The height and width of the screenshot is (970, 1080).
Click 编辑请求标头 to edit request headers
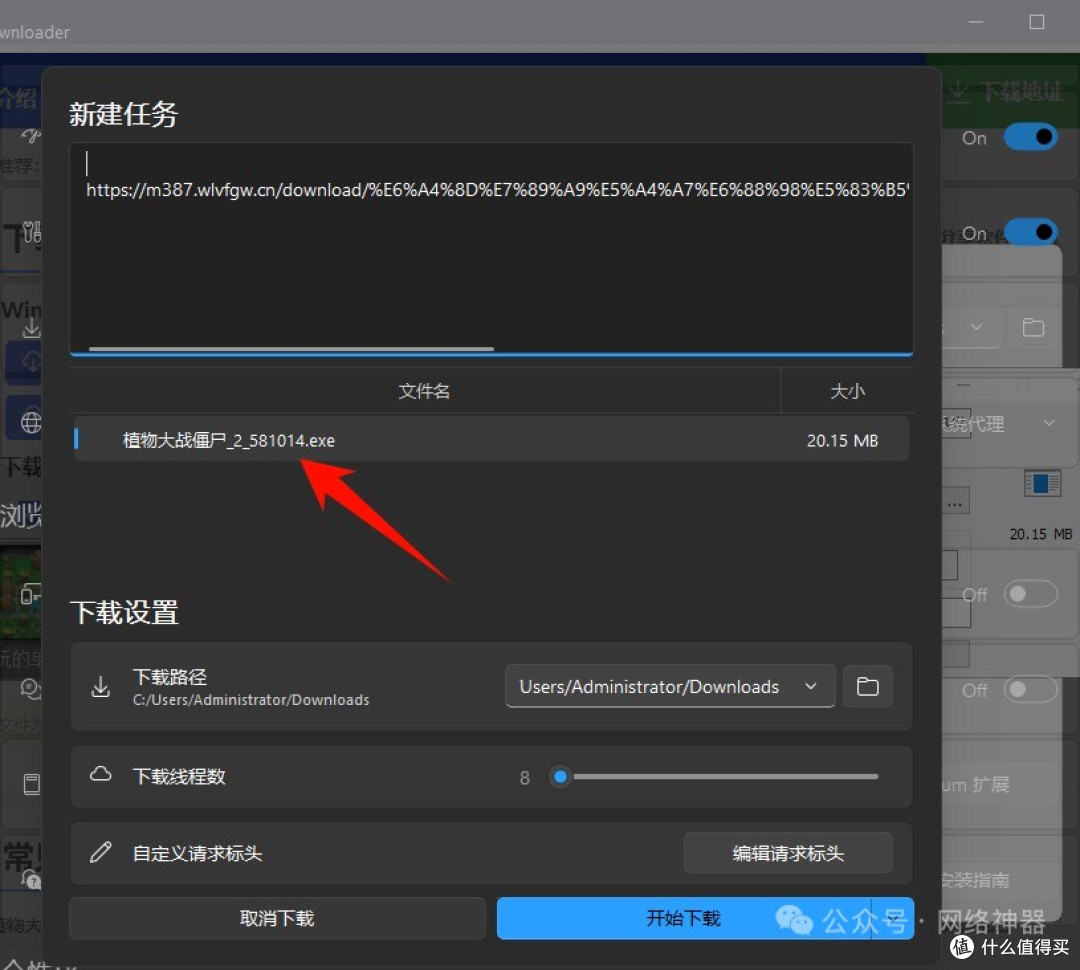click(789, 852)
